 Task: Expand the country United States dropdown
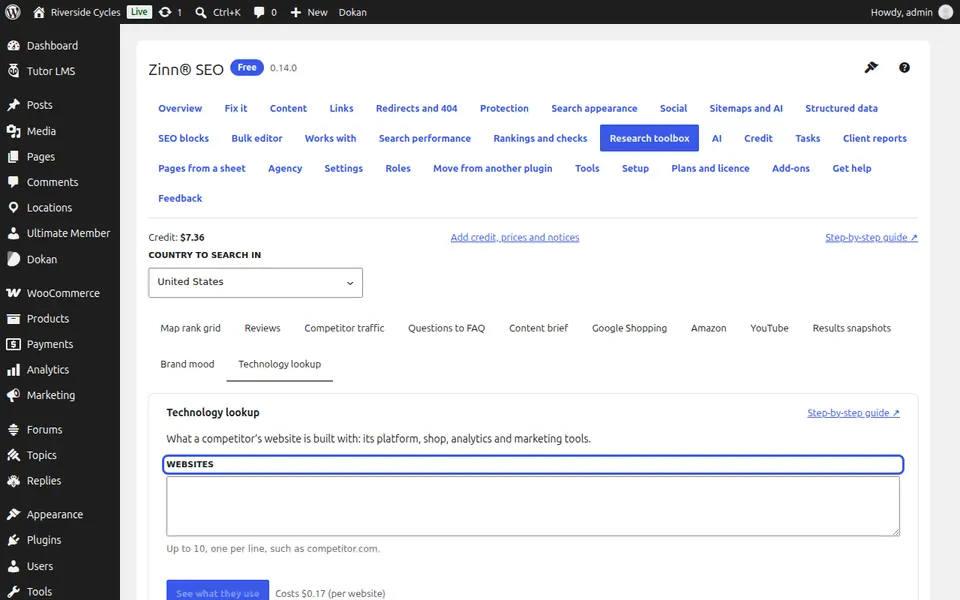coord(255,282)
